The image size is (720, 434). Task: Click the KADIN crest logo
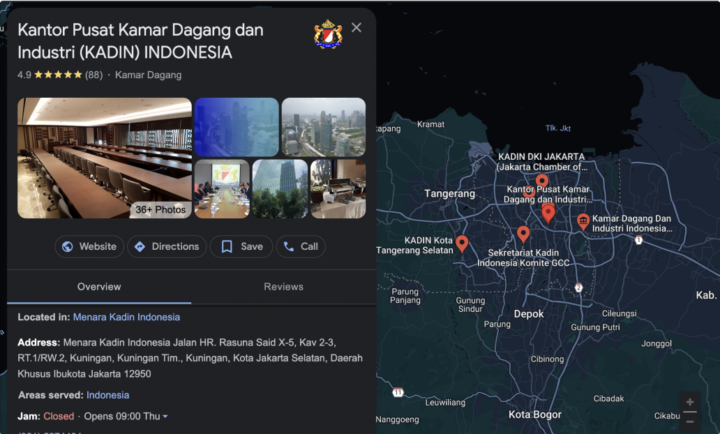pos(328,34)
